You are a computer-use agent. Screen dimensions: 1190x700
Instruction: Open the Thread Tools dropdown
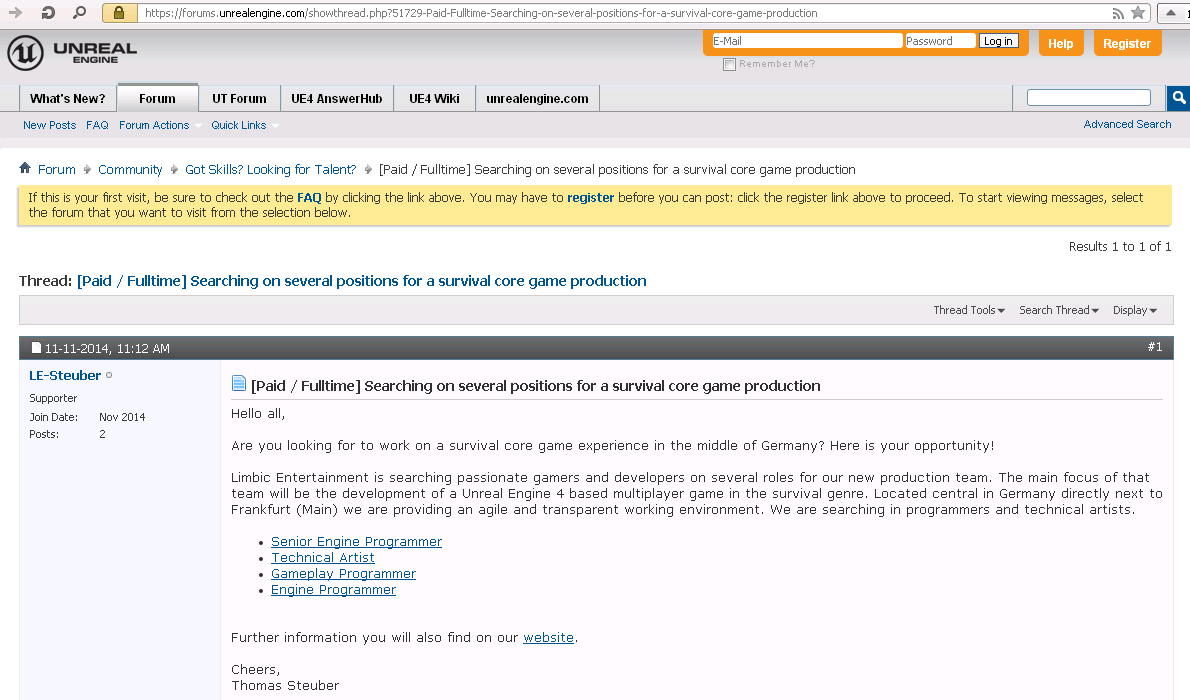tap(969, 310)
